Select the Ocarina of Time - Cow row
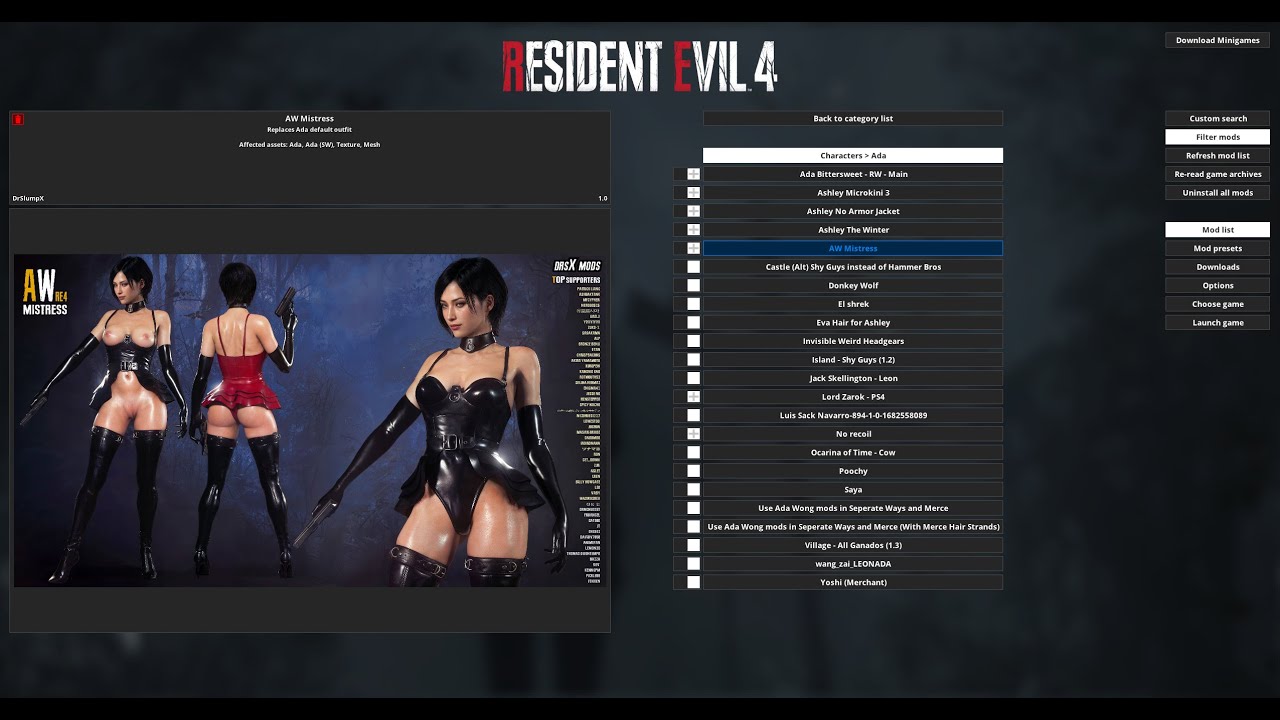This screenshot has width=1280, height=720. [853, 452]
